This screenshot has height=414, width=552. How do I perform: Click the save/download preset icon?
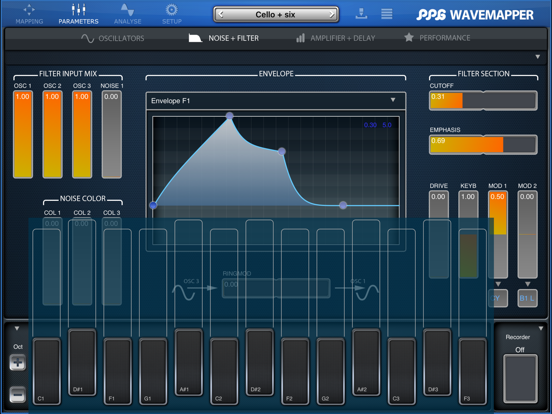pyautogui.click(x=362, y=14)
